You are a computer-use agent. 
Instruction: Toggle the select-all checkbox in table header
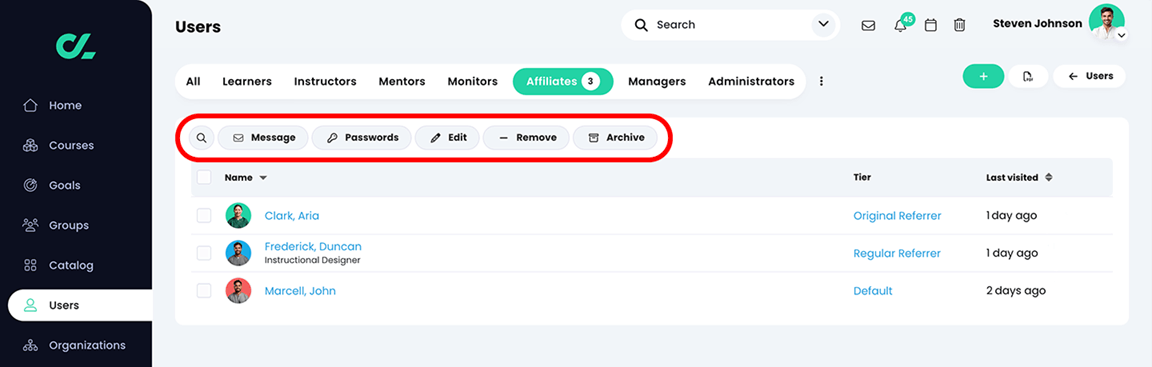point(204,177)
